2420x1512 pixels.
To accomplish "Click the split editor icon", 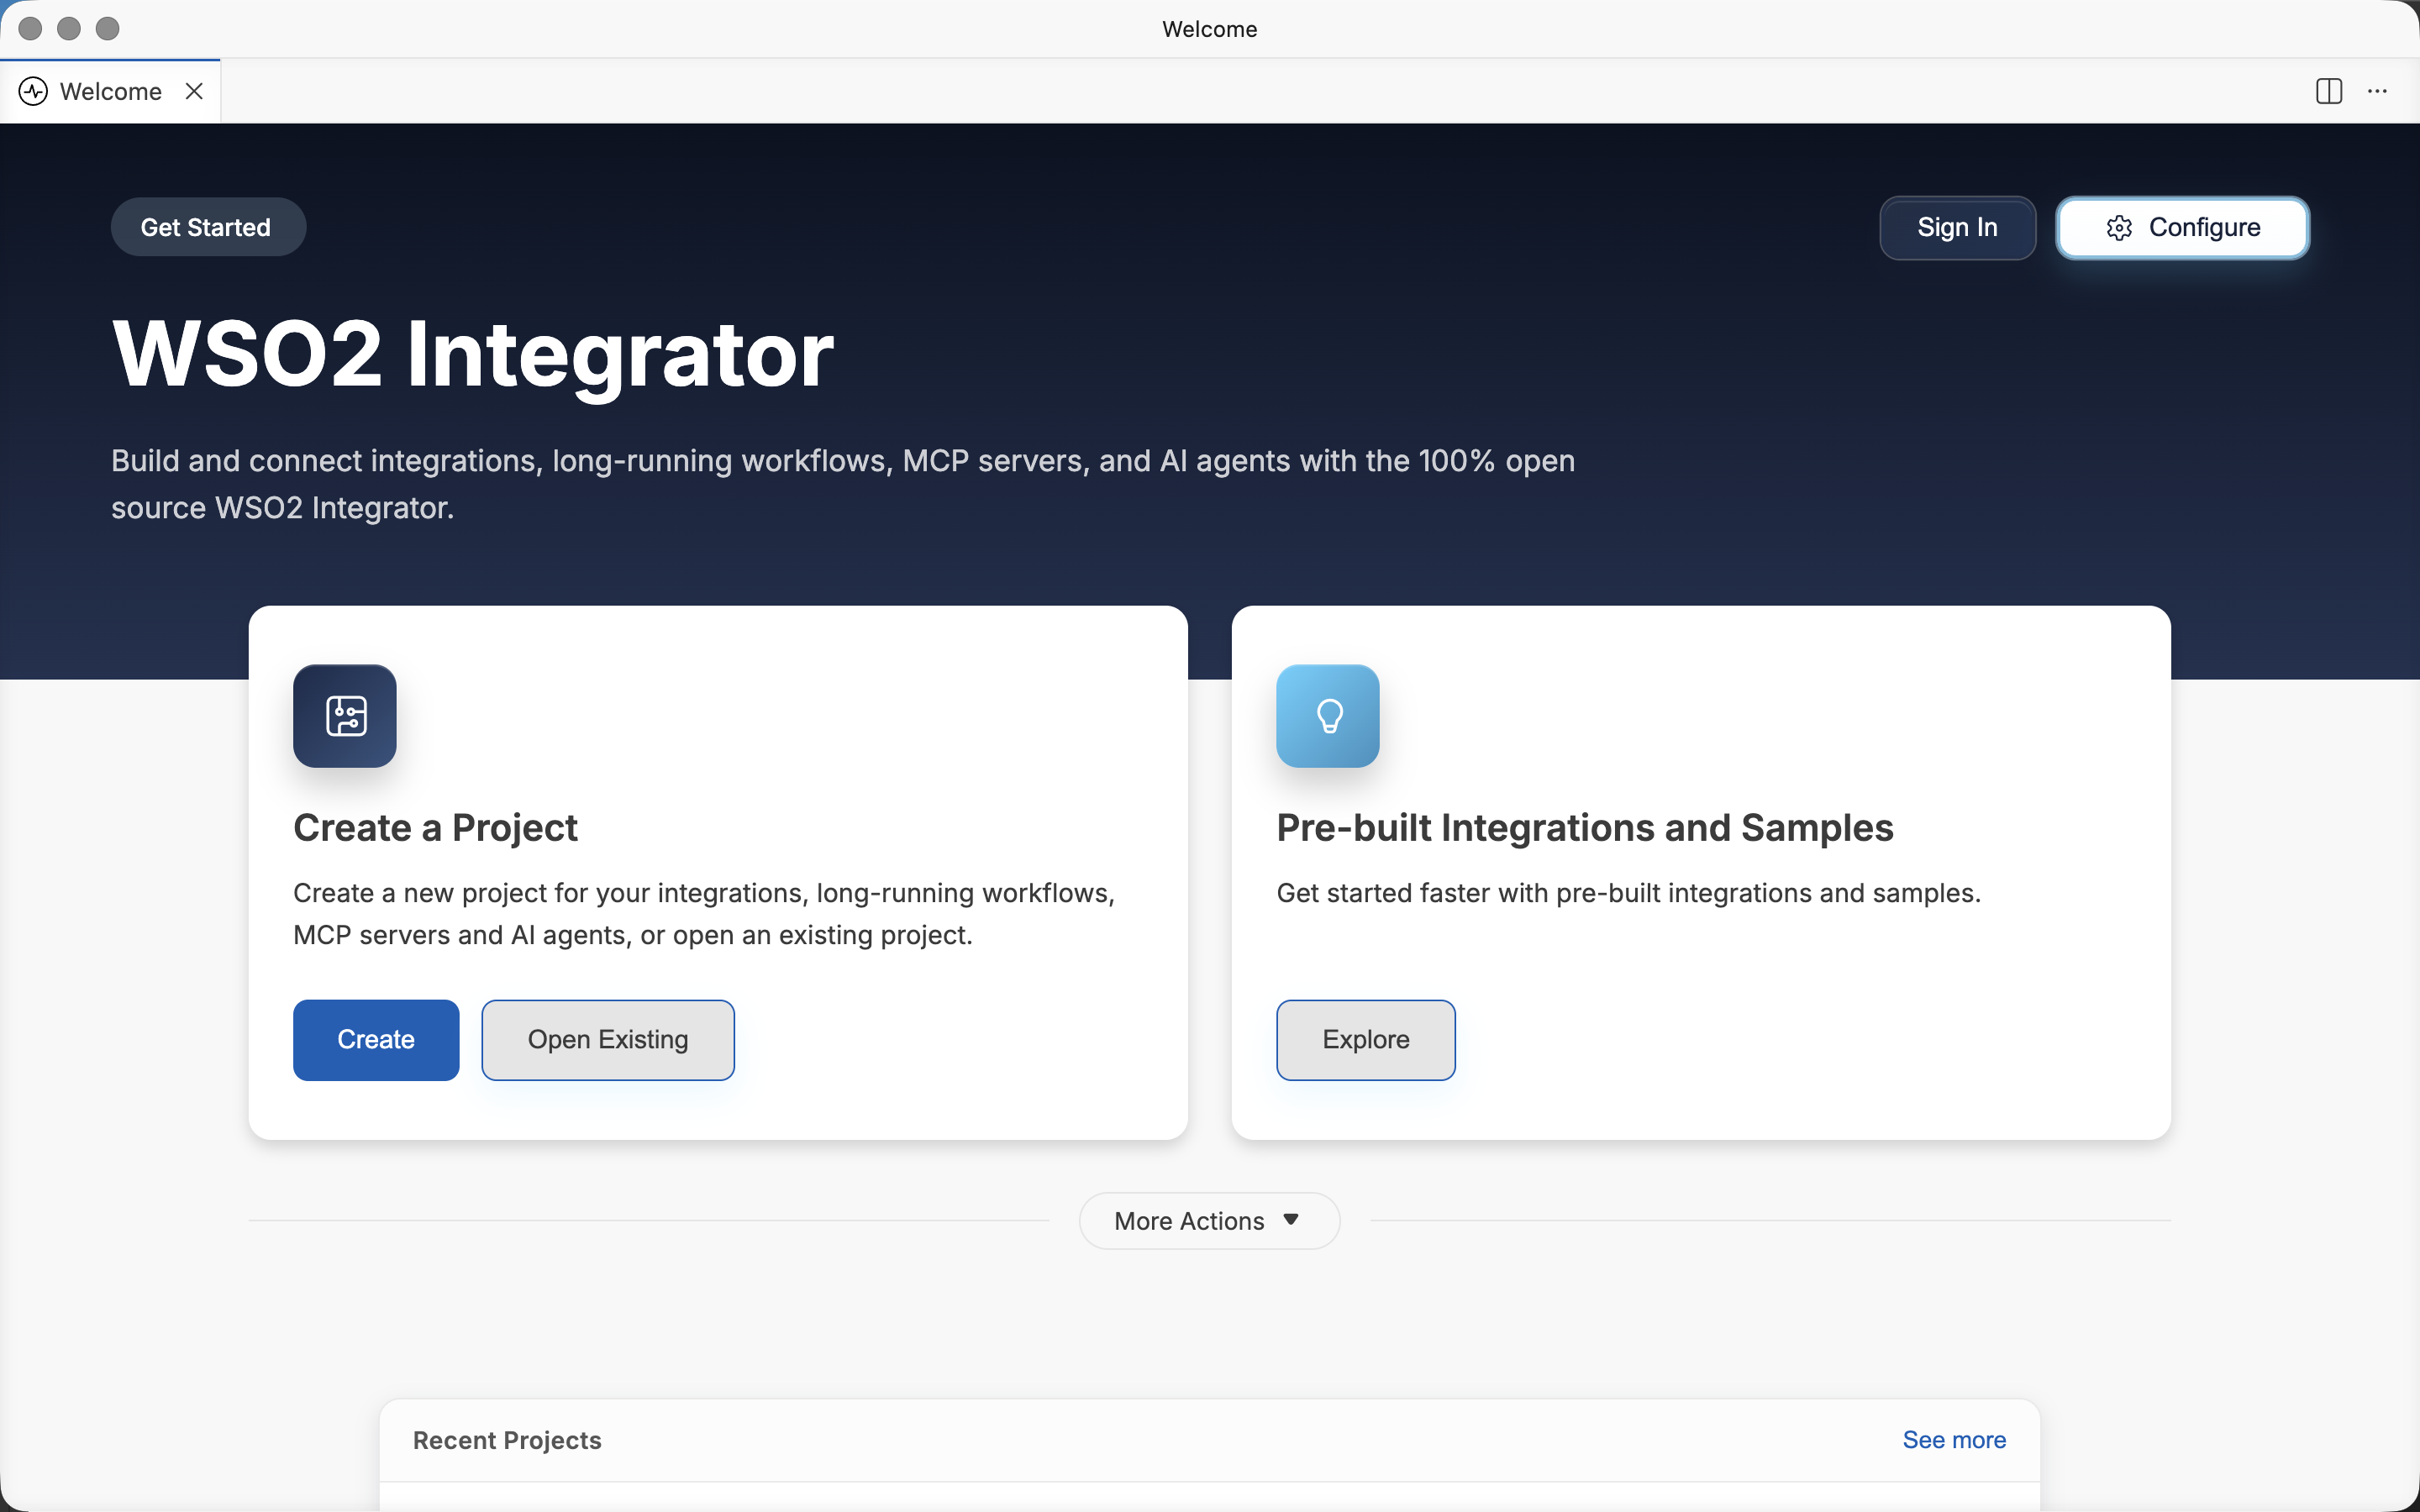I will (x=2329, y=91).
